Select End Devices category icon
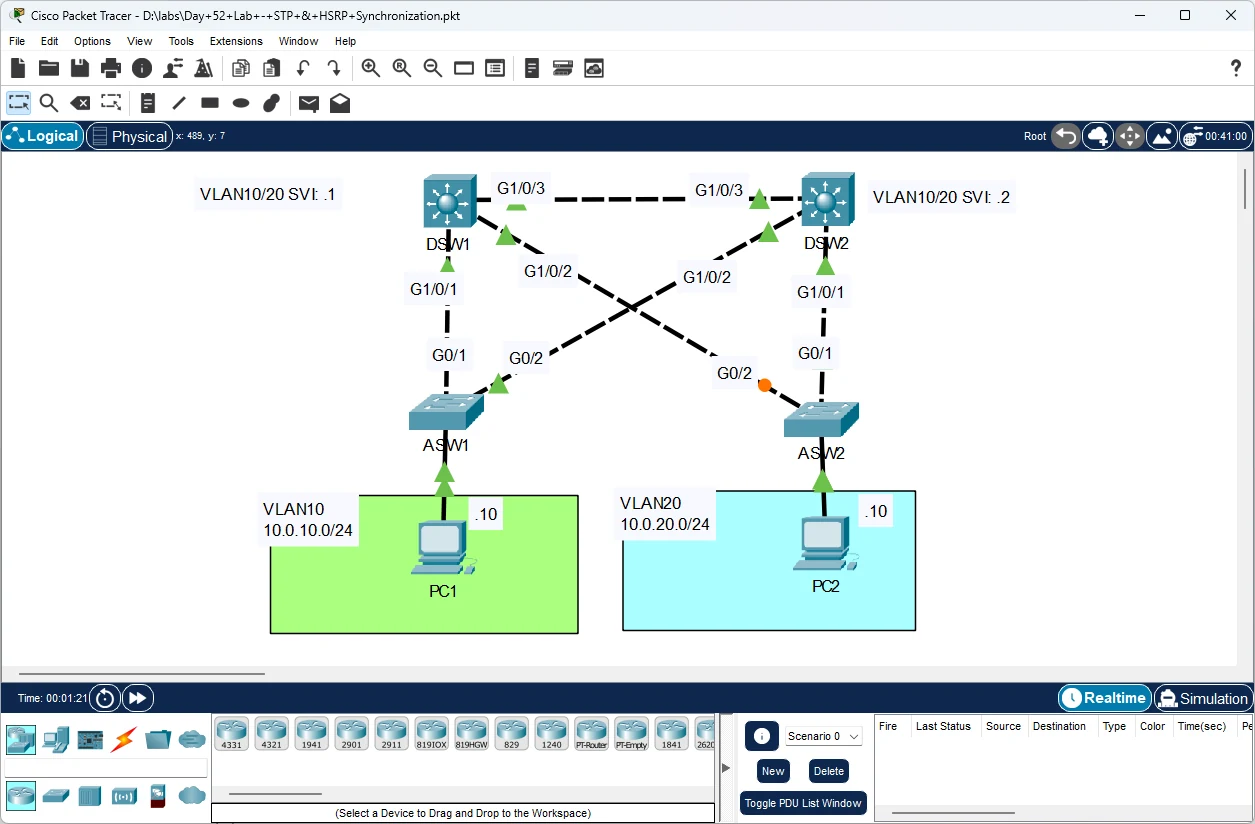1255x824 pixels. 56,740
